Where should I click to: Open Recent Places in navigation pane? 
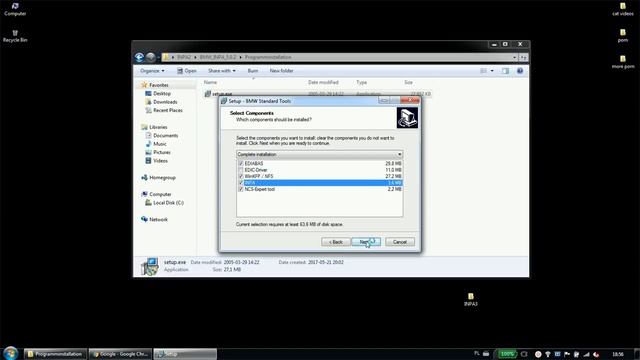coord(167,111)
